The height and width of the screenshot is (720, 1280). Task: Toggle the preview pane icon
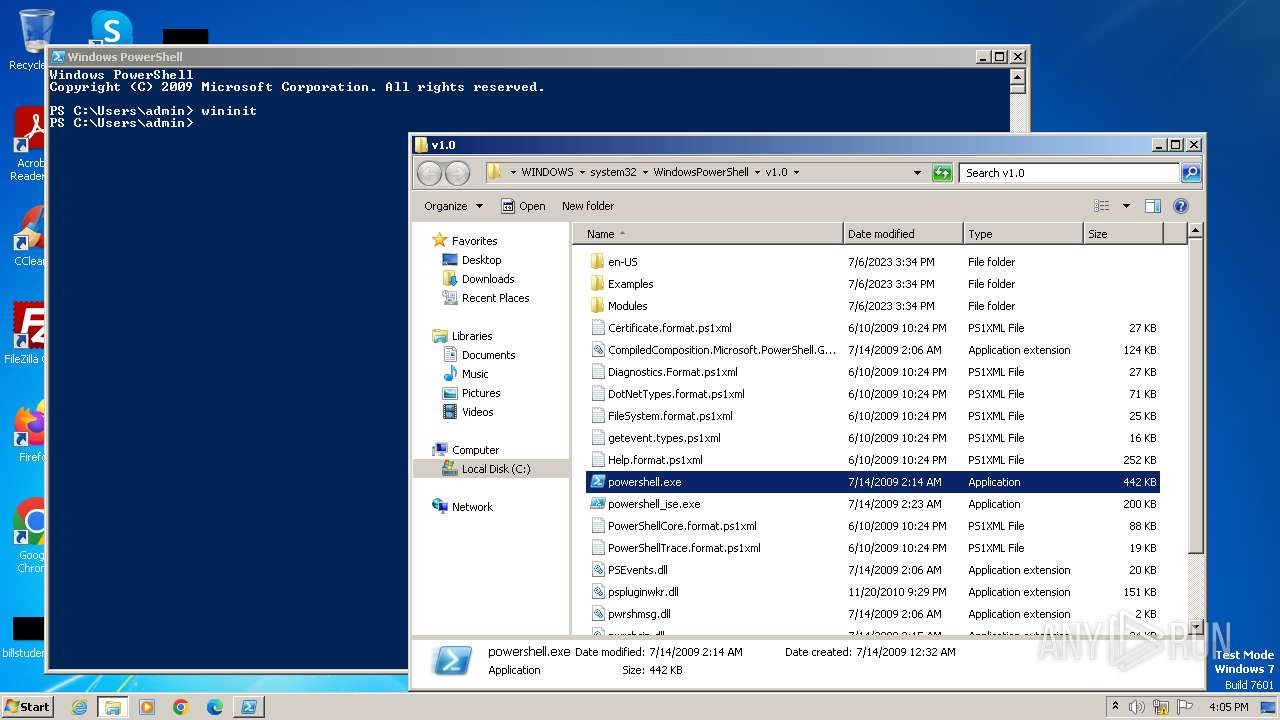(x=1152, y=206)
